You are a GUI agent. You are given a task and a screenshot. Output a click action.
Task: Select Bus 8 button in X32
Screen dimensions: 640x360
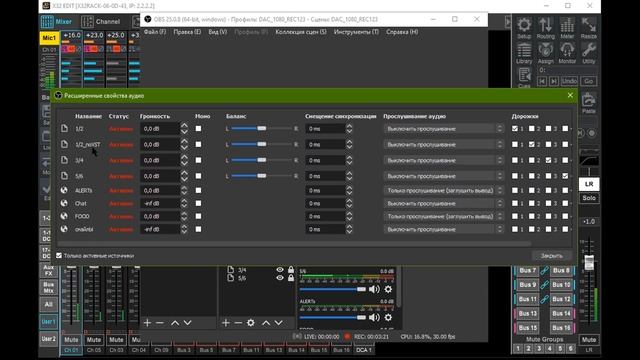[561, 271]
